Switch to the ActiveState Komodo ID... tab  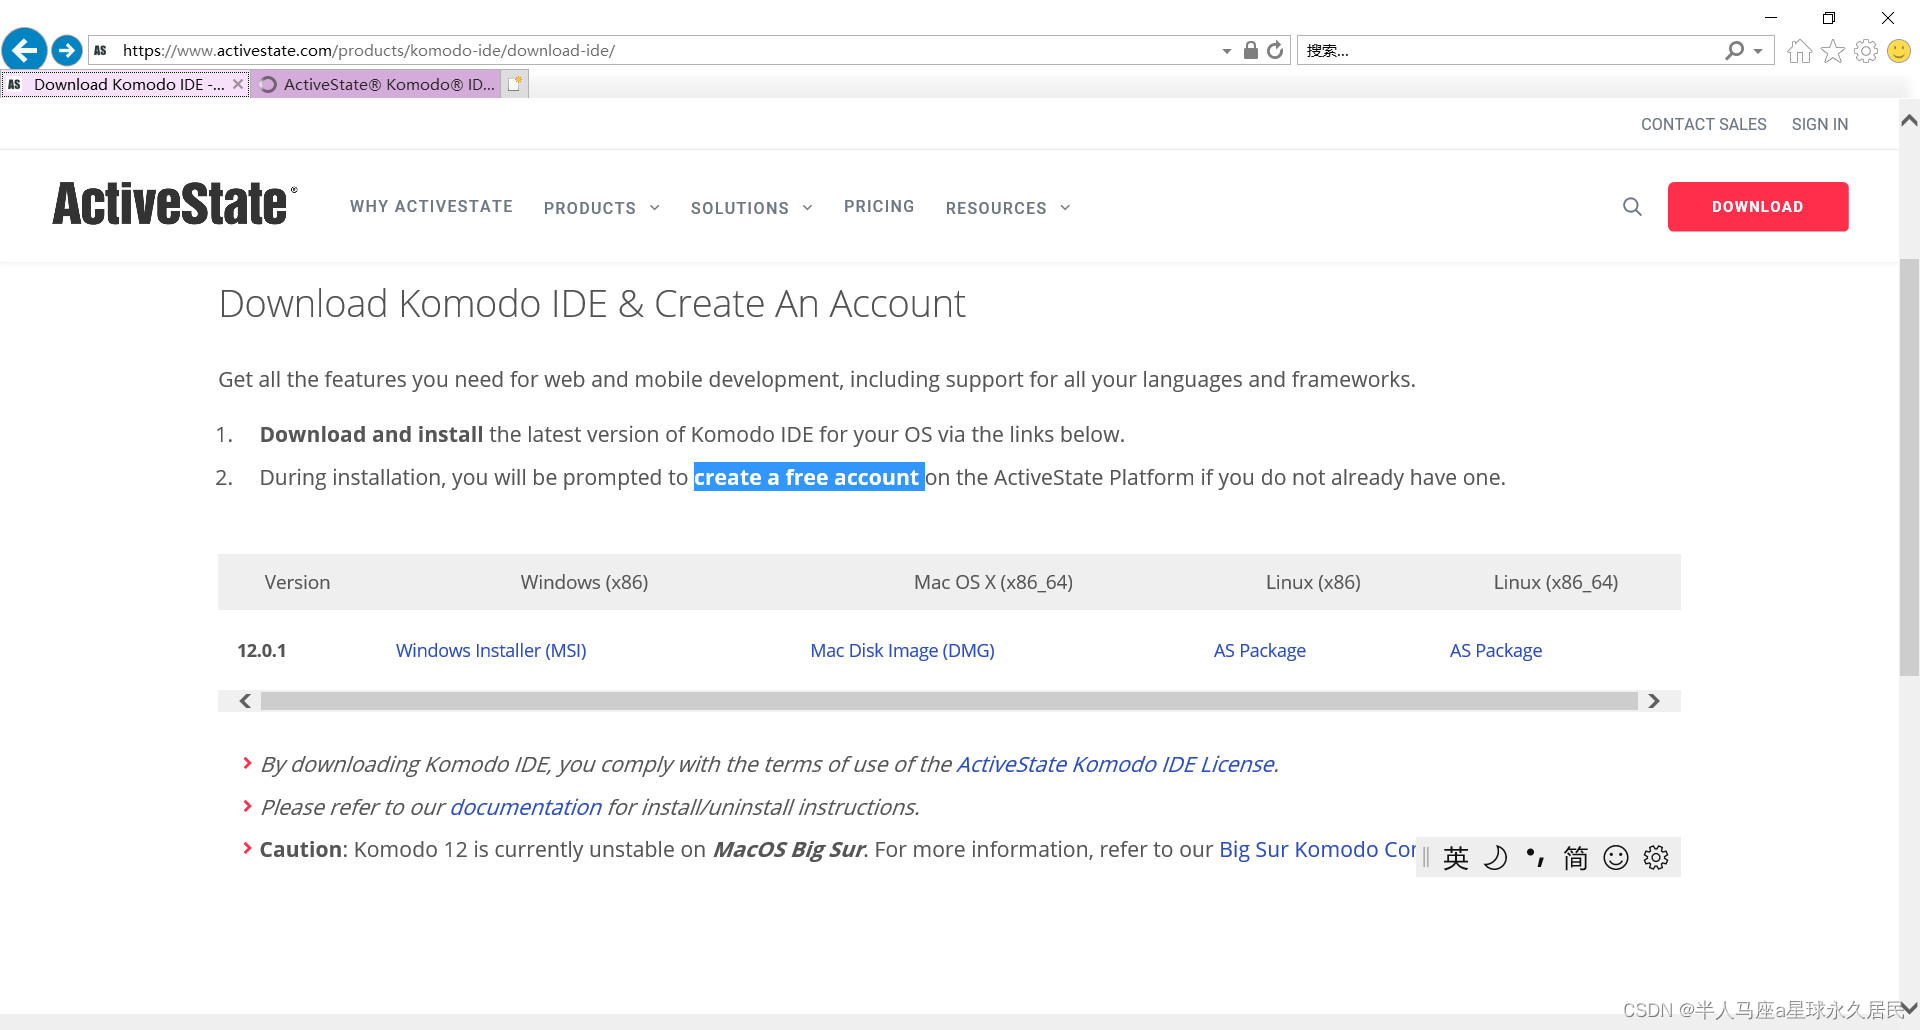pyautogui.click(x=377, y=84)
